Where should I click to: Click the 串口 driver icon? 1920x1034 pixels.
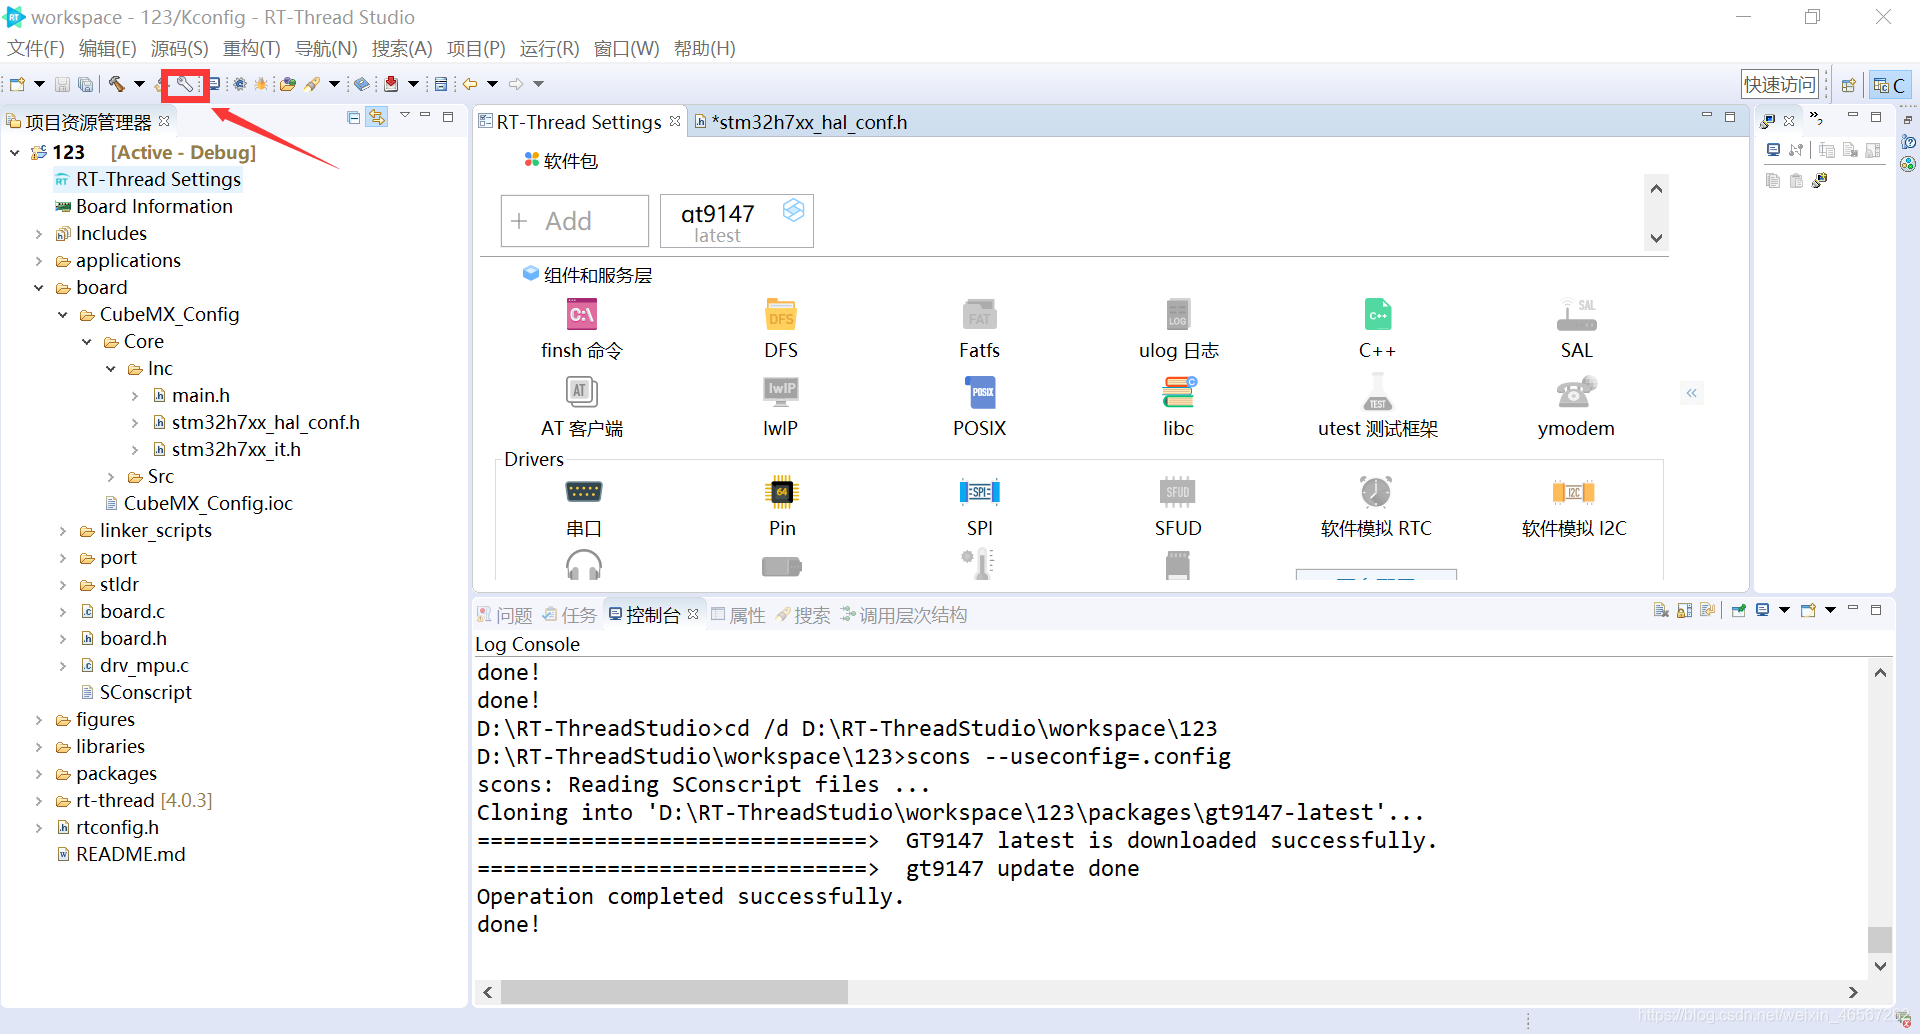tap(583, 491)
